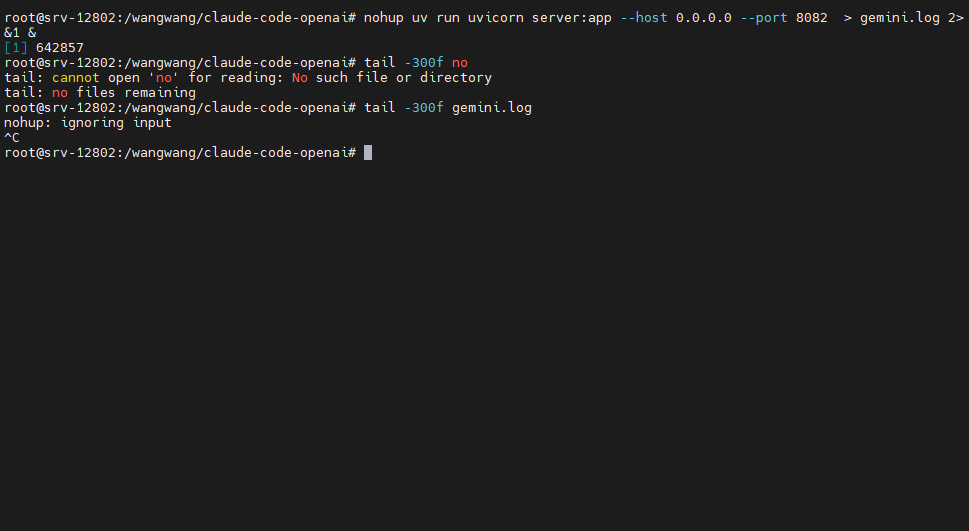Click the job number [1] in brackets

tap(16, 48)
